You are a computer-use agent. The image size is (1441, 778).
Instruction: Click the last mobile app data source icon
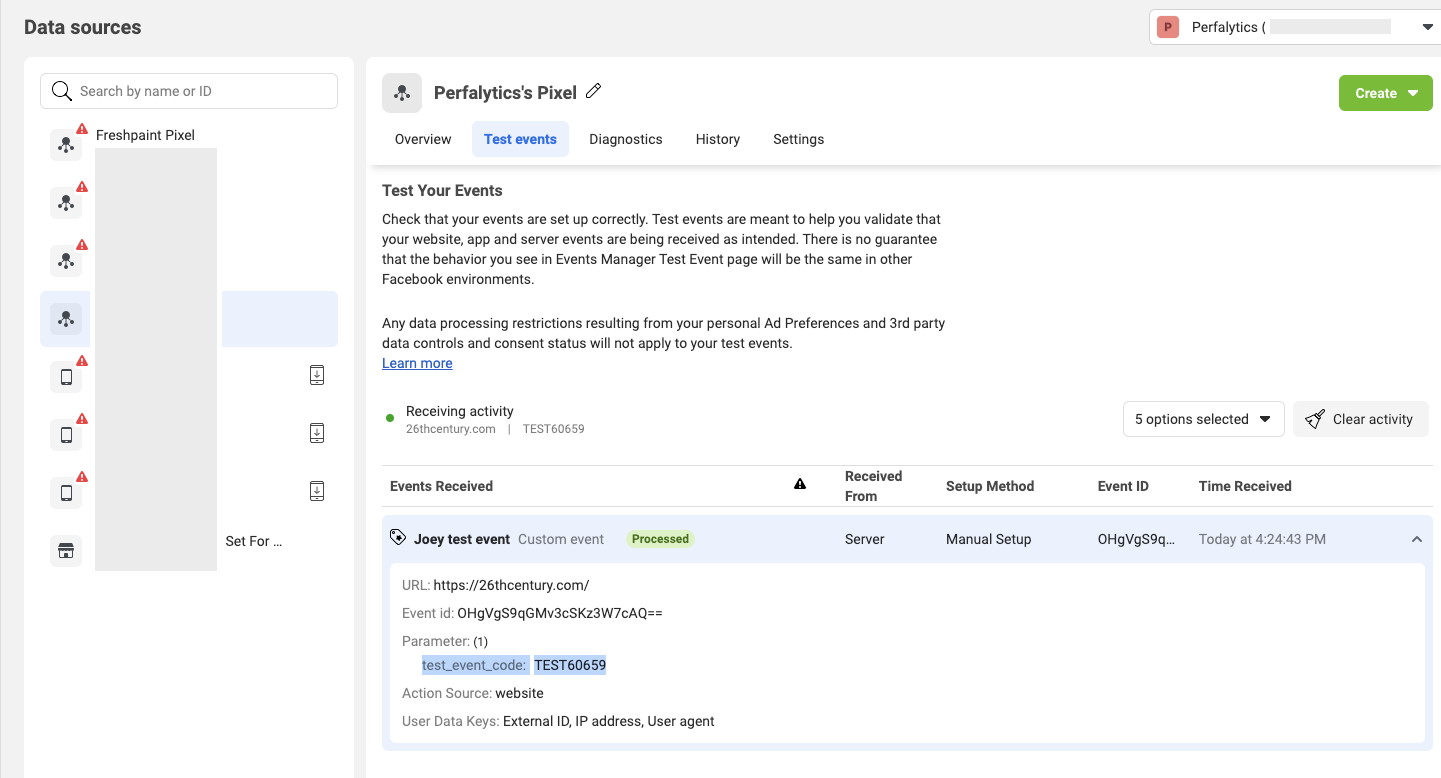66,493
